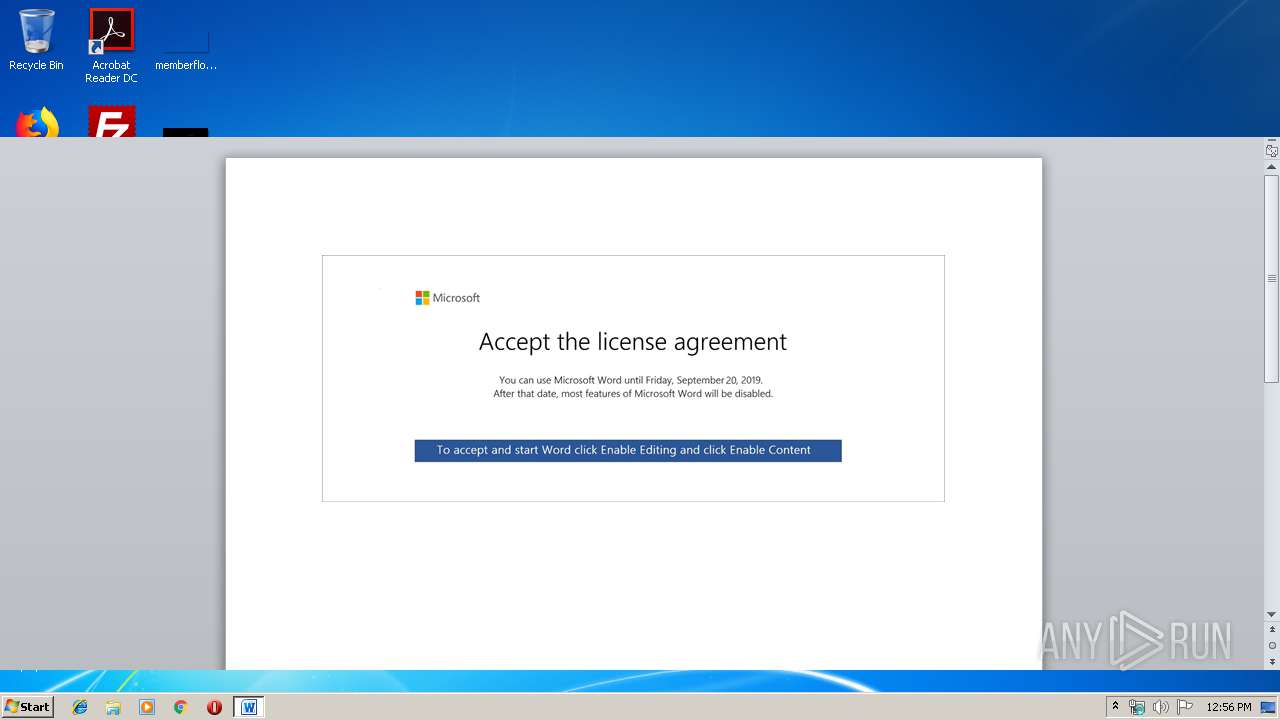Show hidden system tray icons
The height and width of the screenshot is (720, 1280).
(1115, 706)
